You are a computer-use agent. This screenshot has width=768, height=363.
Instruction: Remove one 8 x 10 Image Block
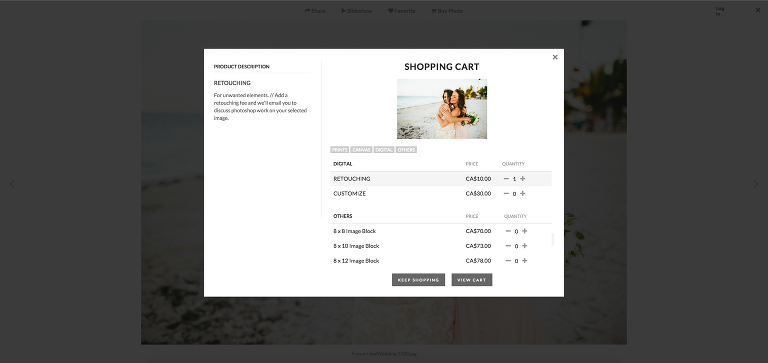[508, 245]
